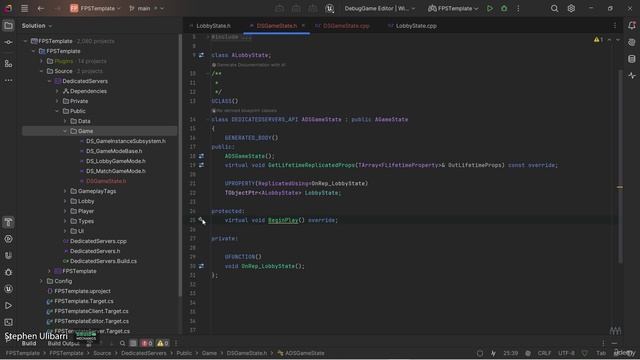Open the Build hammer tool window
This screenshot has height=360, width=640.
[x=8, y=222]
